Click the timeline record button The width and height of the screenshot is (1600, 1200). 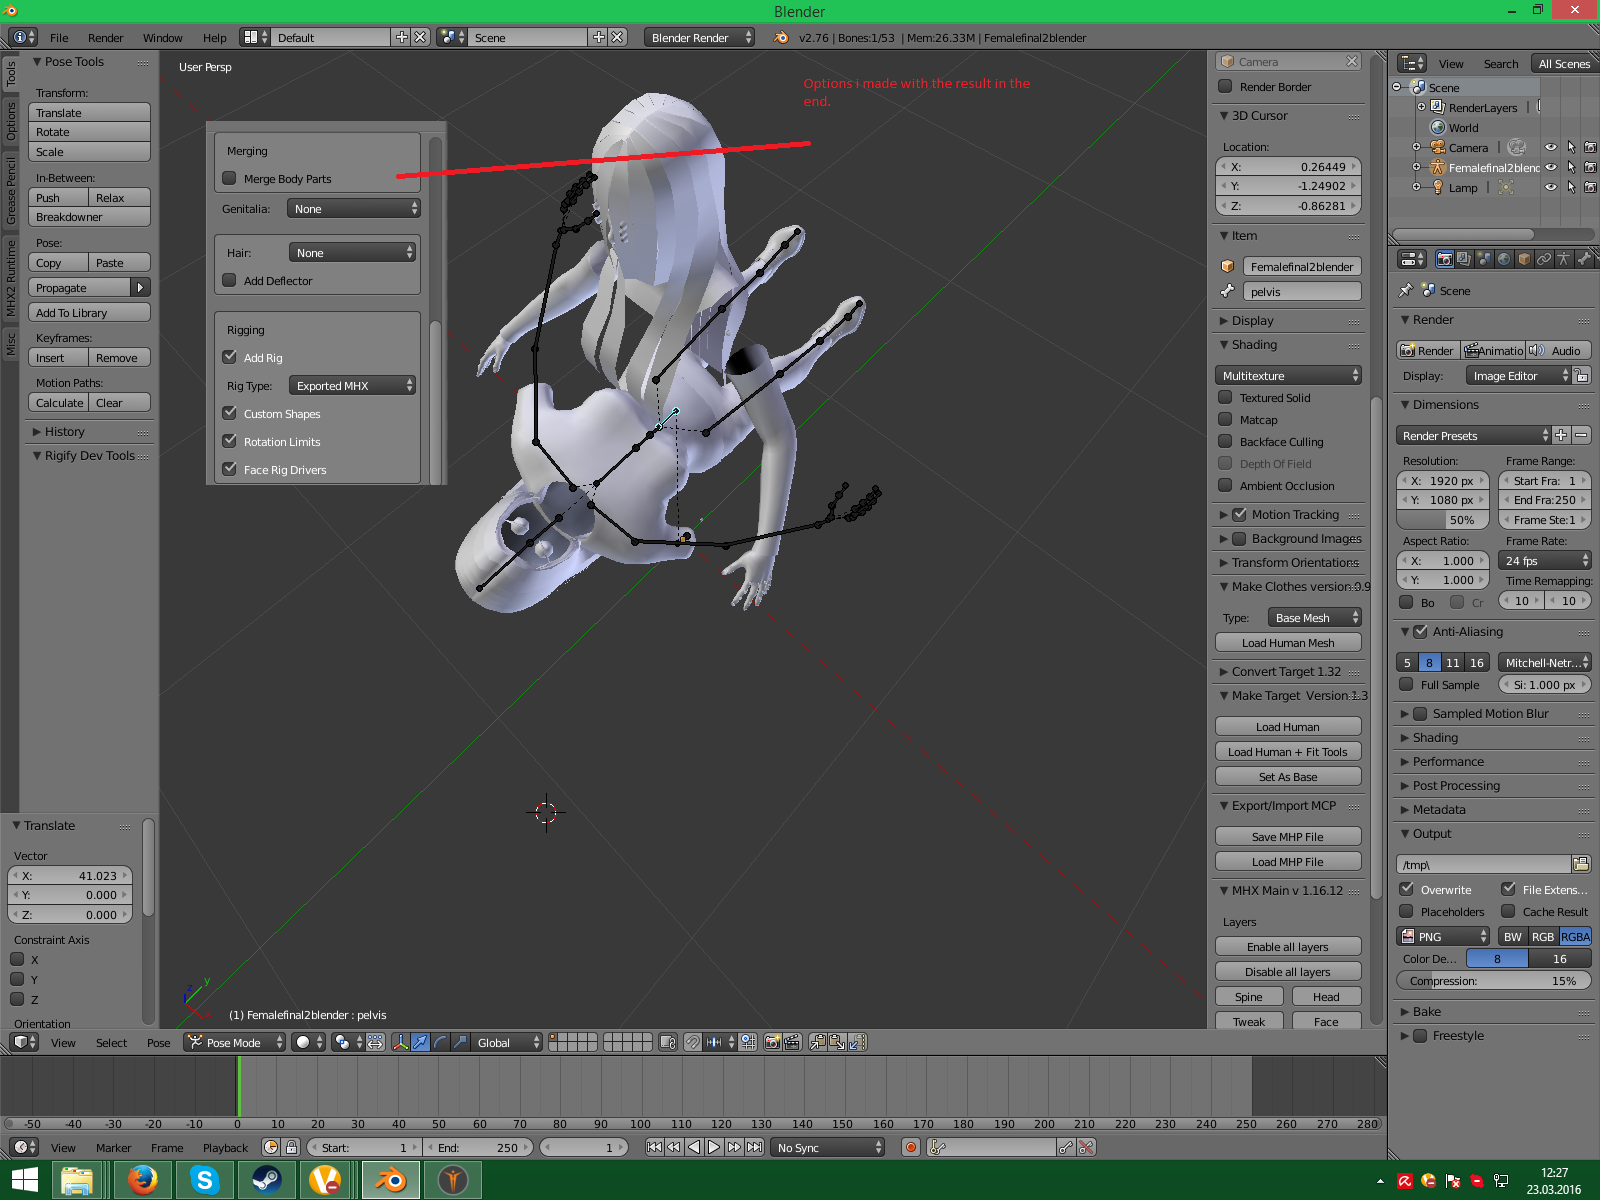click(911, 1147)
